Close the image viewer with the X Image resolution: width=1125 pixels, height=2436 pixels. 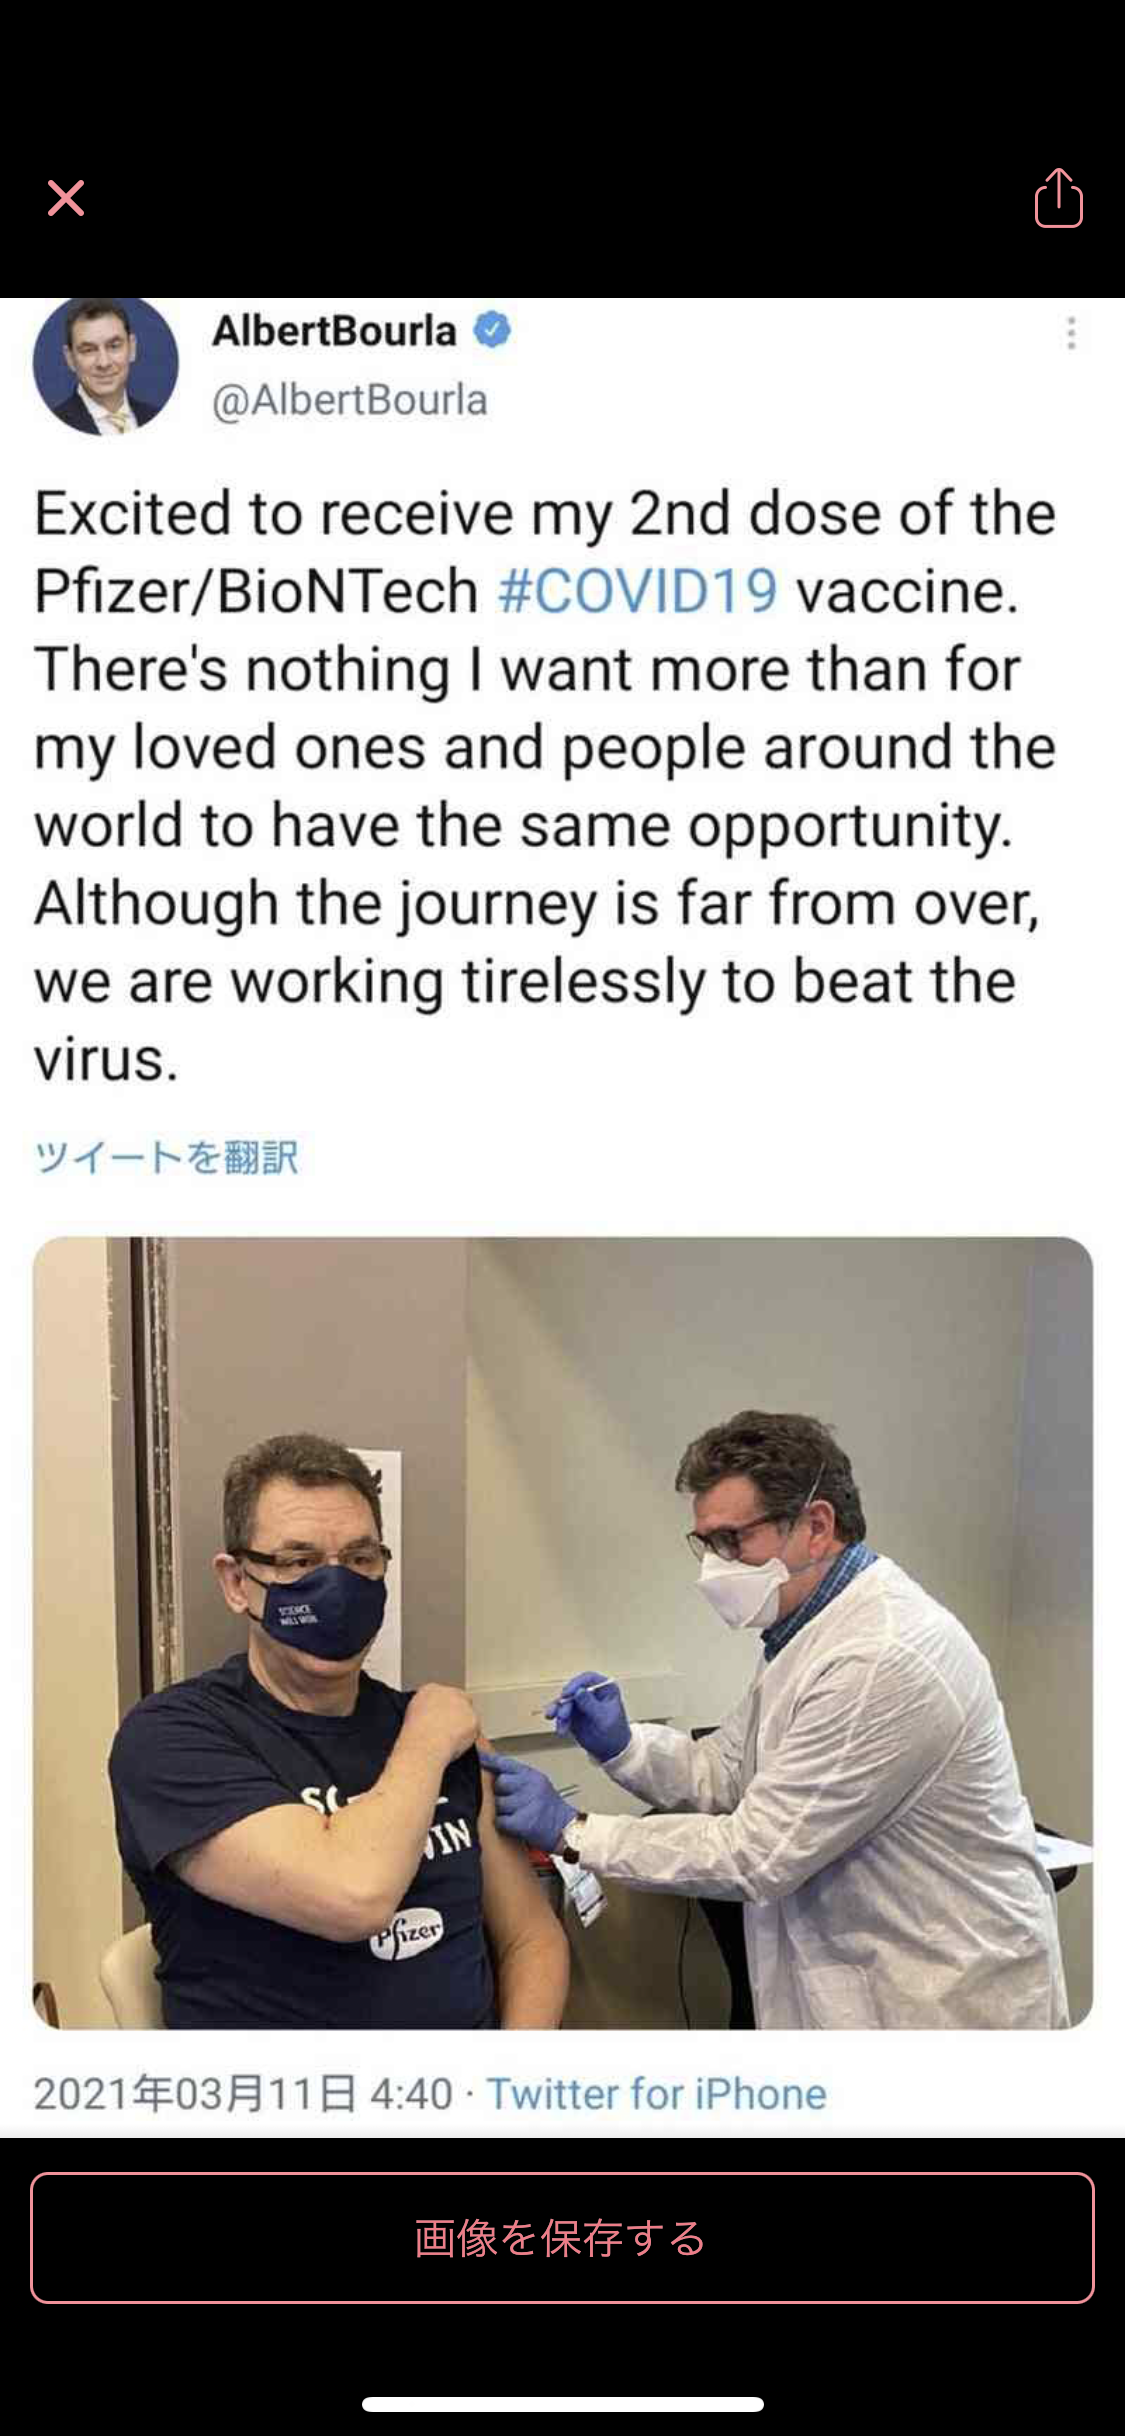coord(66,198)
